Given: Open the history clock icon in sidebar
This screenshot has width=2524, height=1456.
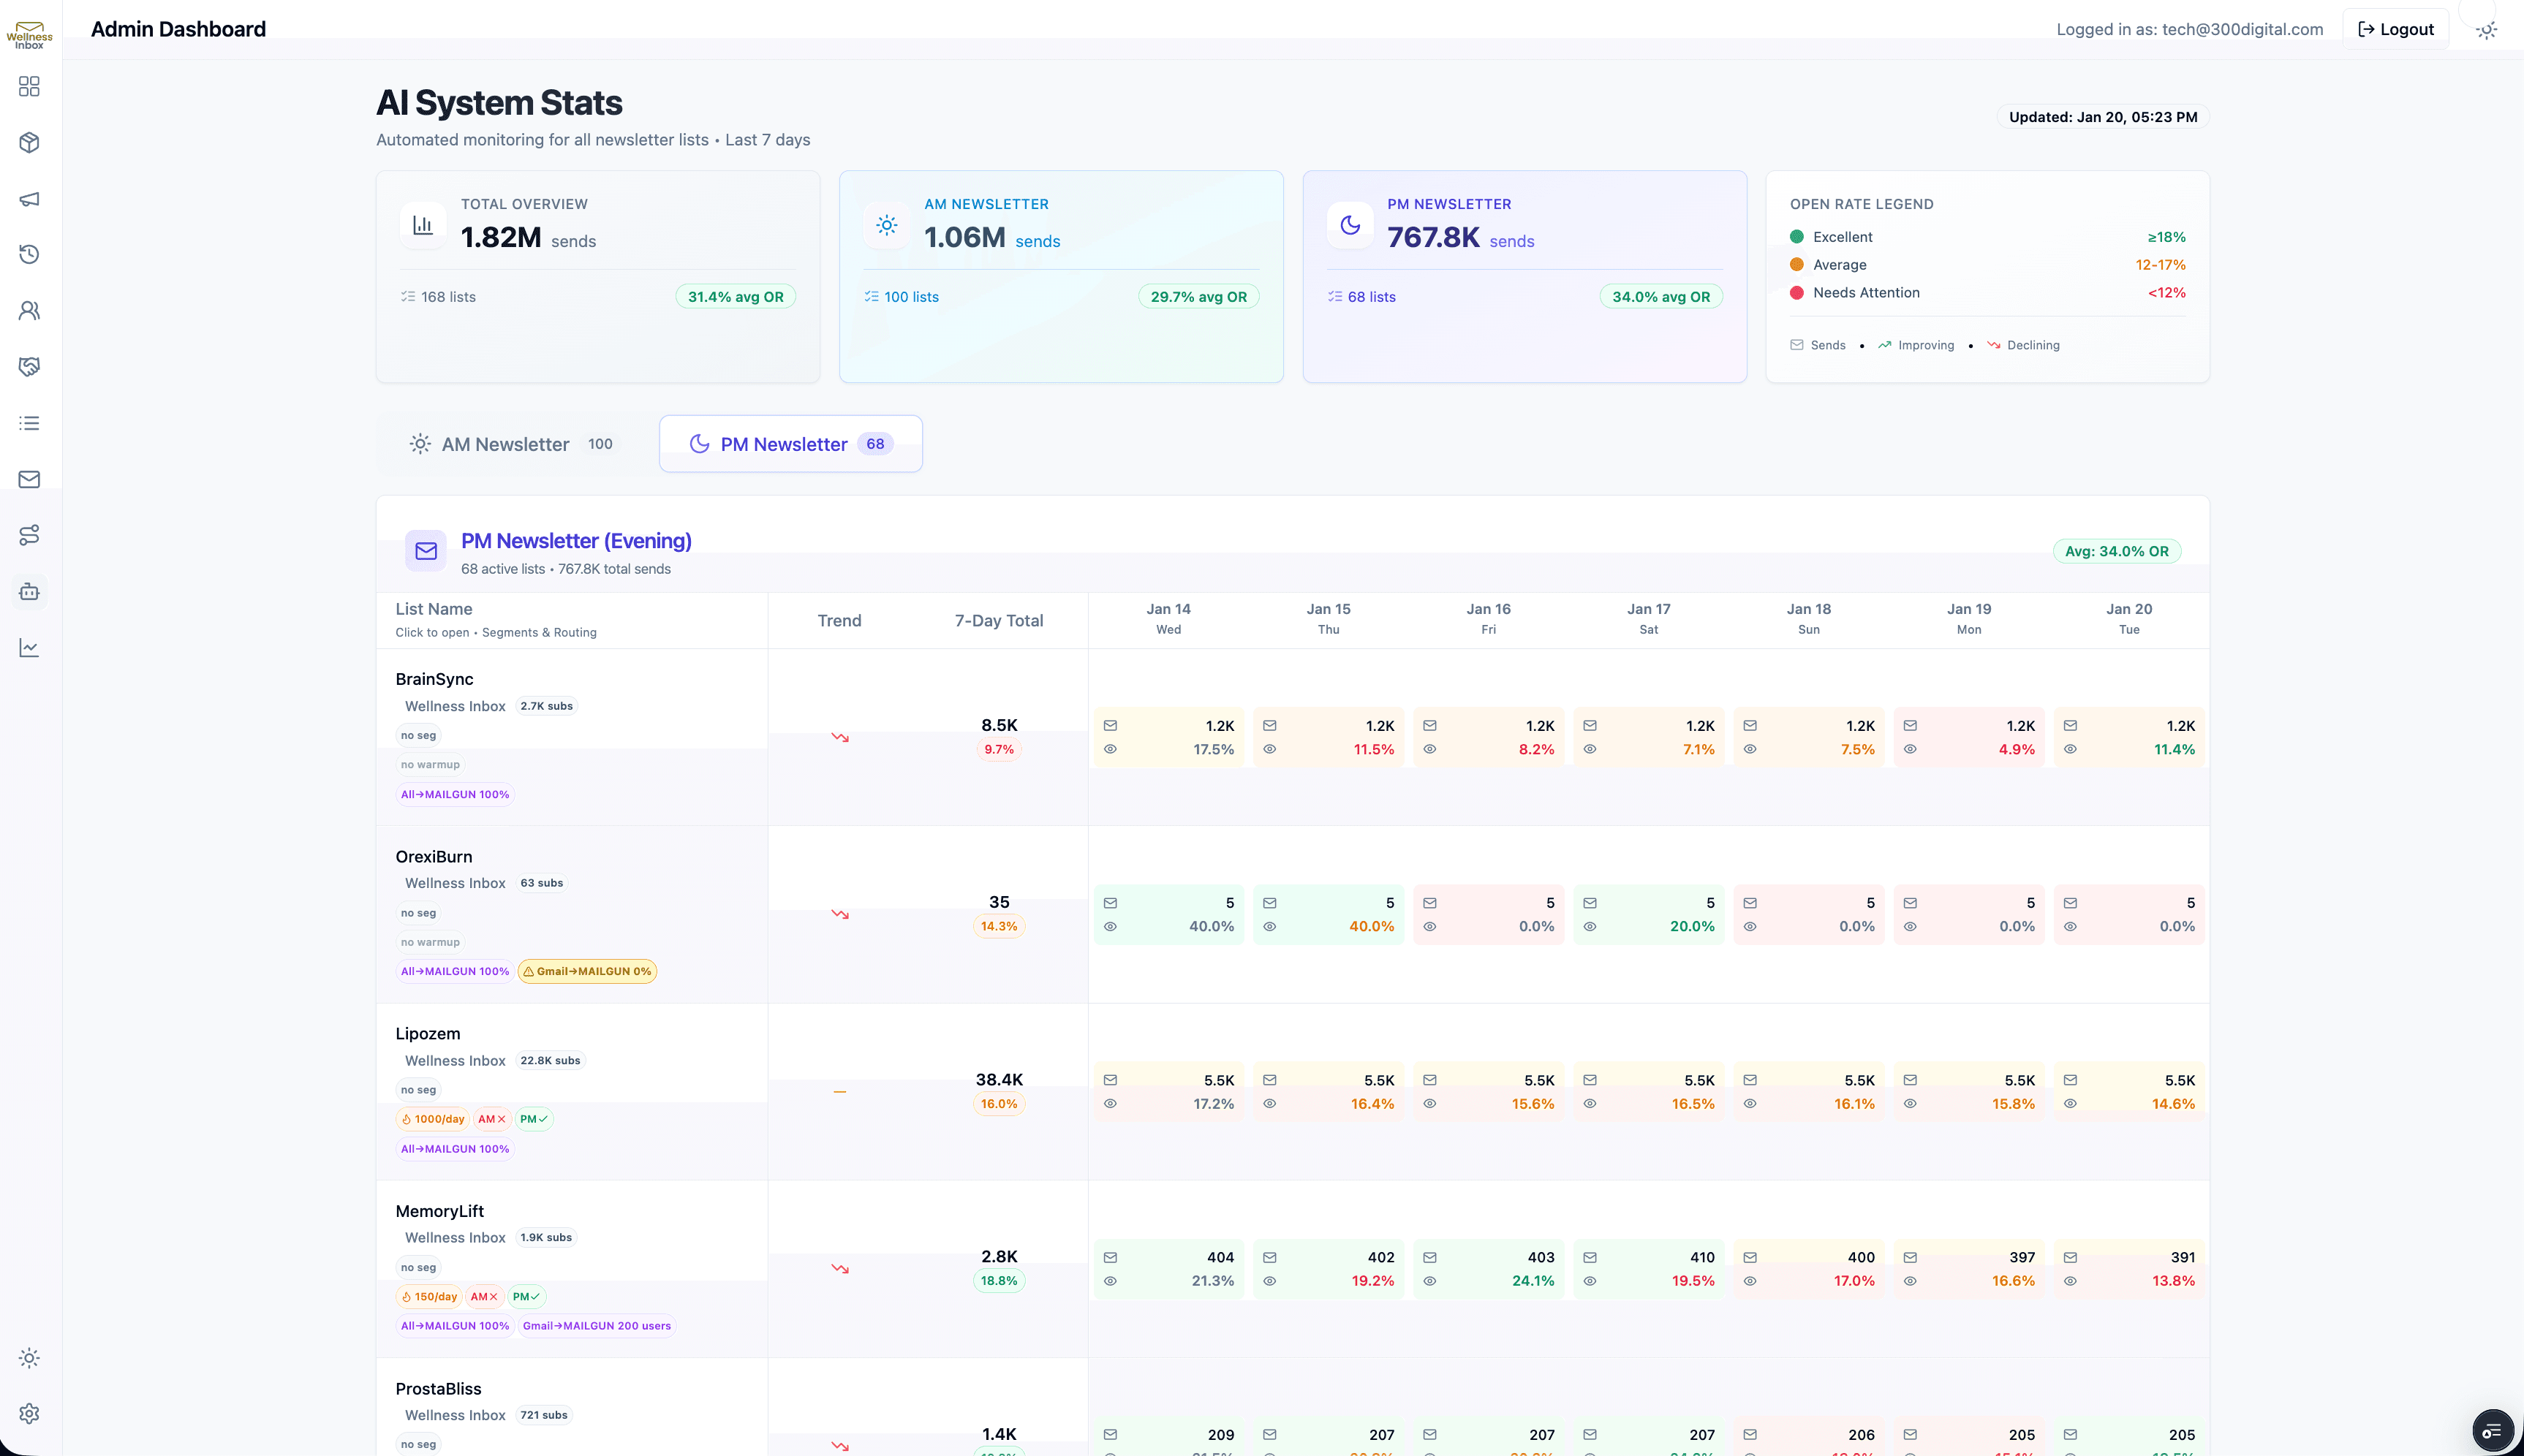Looking at the screenshot, I should click(29, 254).
